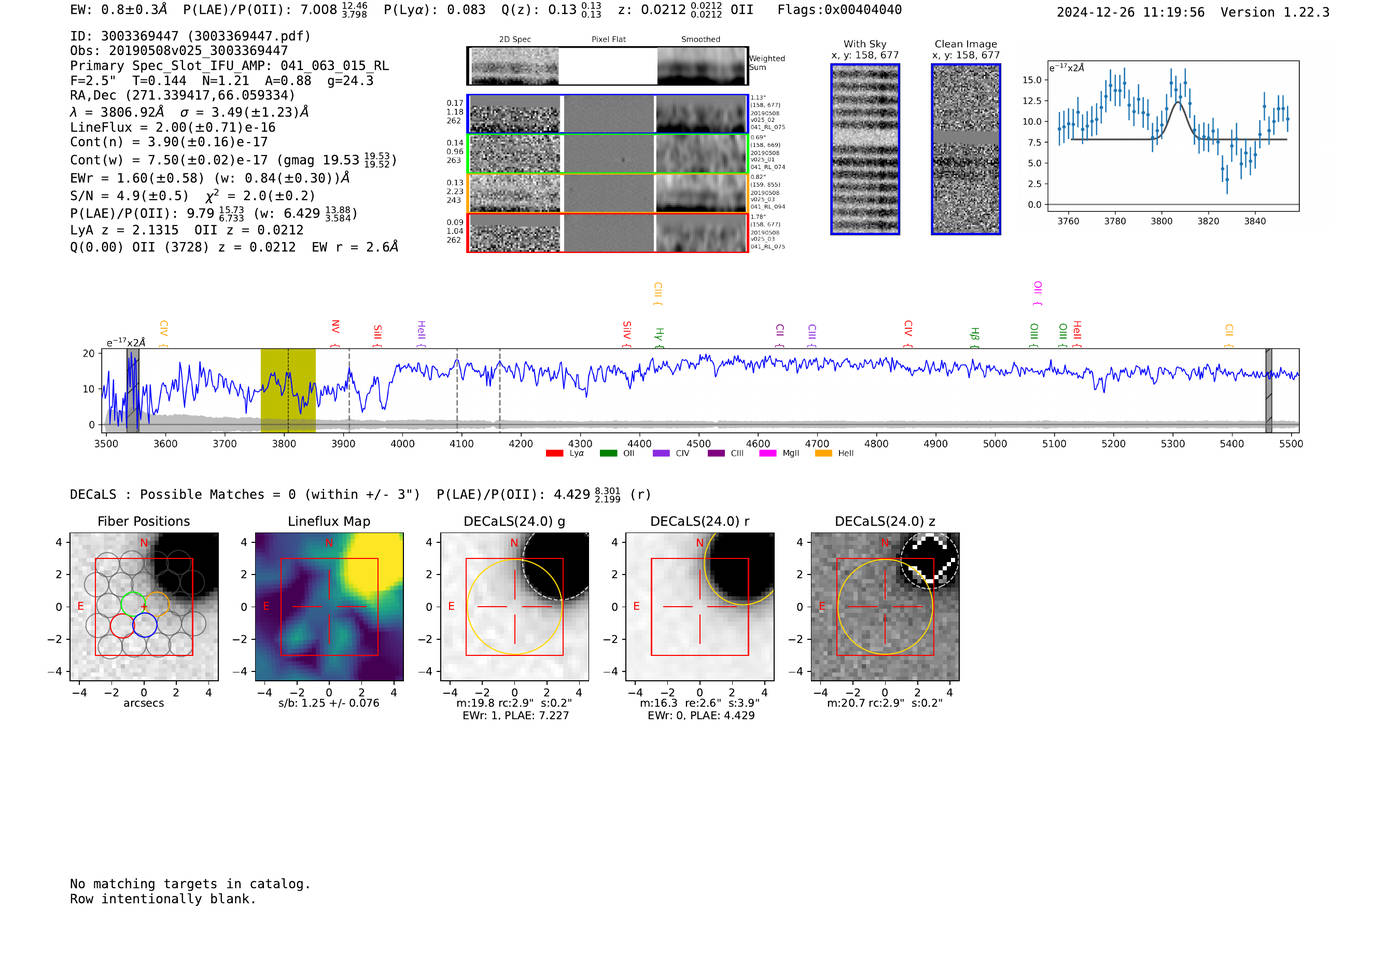Select the Primary Spec_Slot_IFU_AMP: 041_063_015_RL line
Screen dimensions: 1400x953
coord(230,66)
